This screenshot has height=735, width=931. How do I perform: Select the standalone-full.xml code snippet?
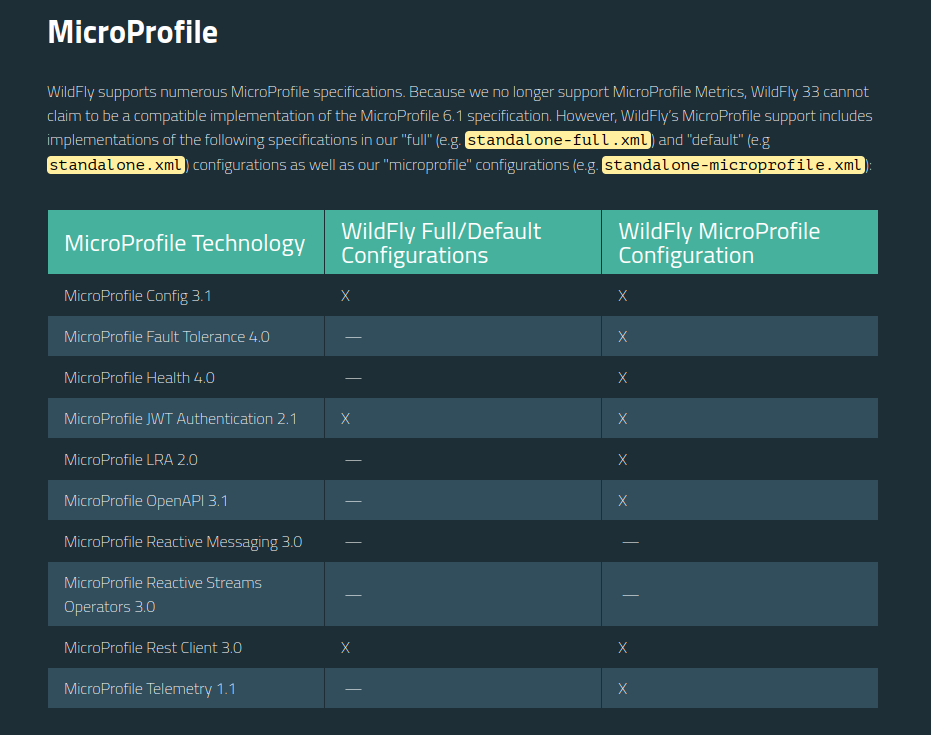pos(559,140)
